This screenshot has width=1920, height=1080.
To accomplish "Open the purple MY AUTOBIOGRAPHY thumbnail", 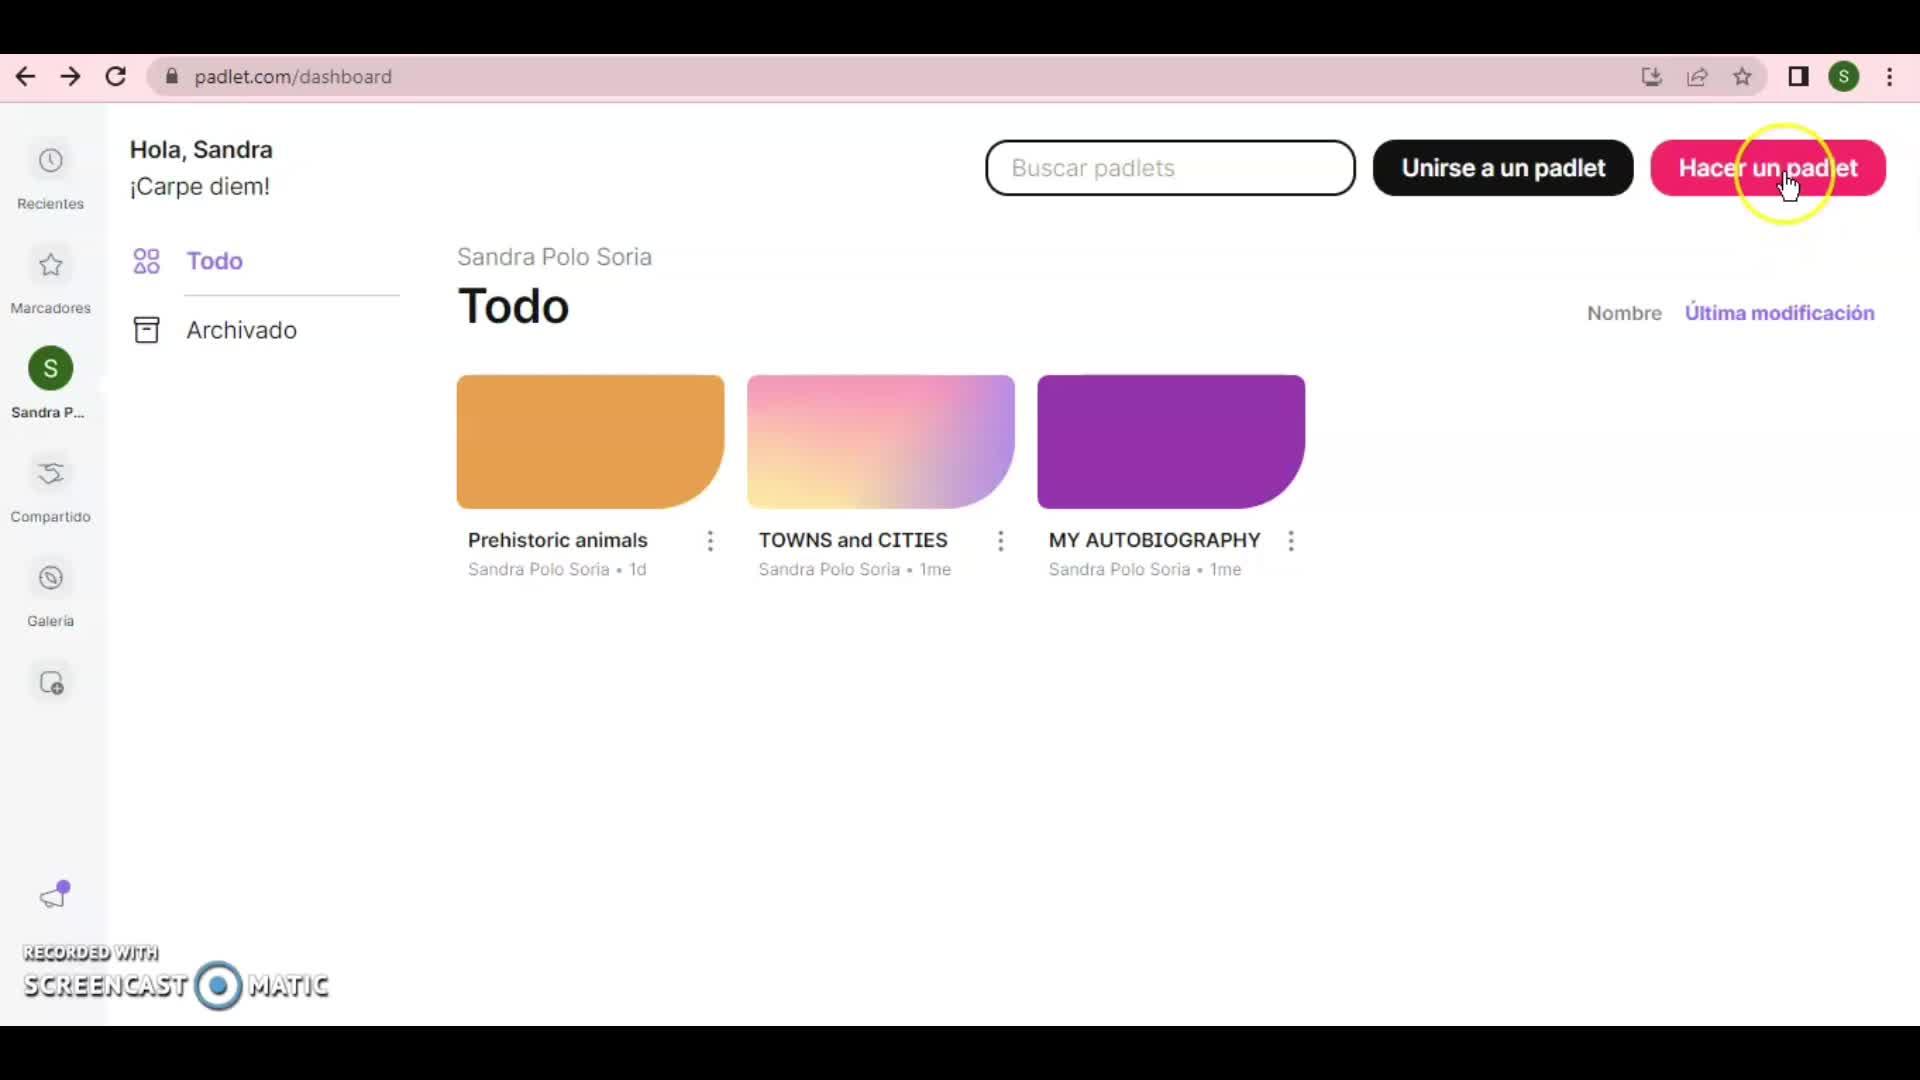I will (x=1170, y=442).
